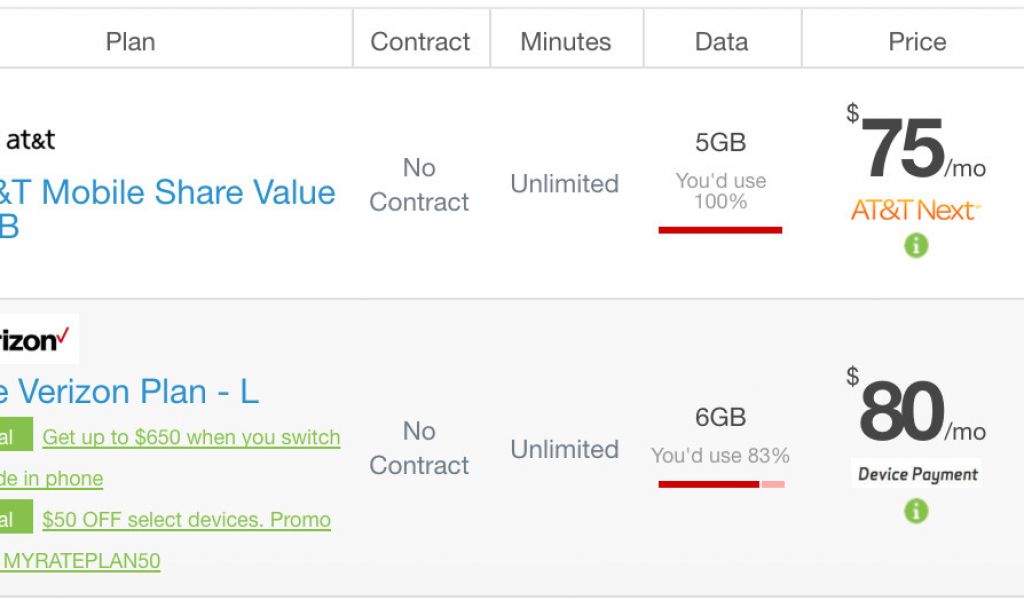Sort by the Minutes column header

click(565, 41)
